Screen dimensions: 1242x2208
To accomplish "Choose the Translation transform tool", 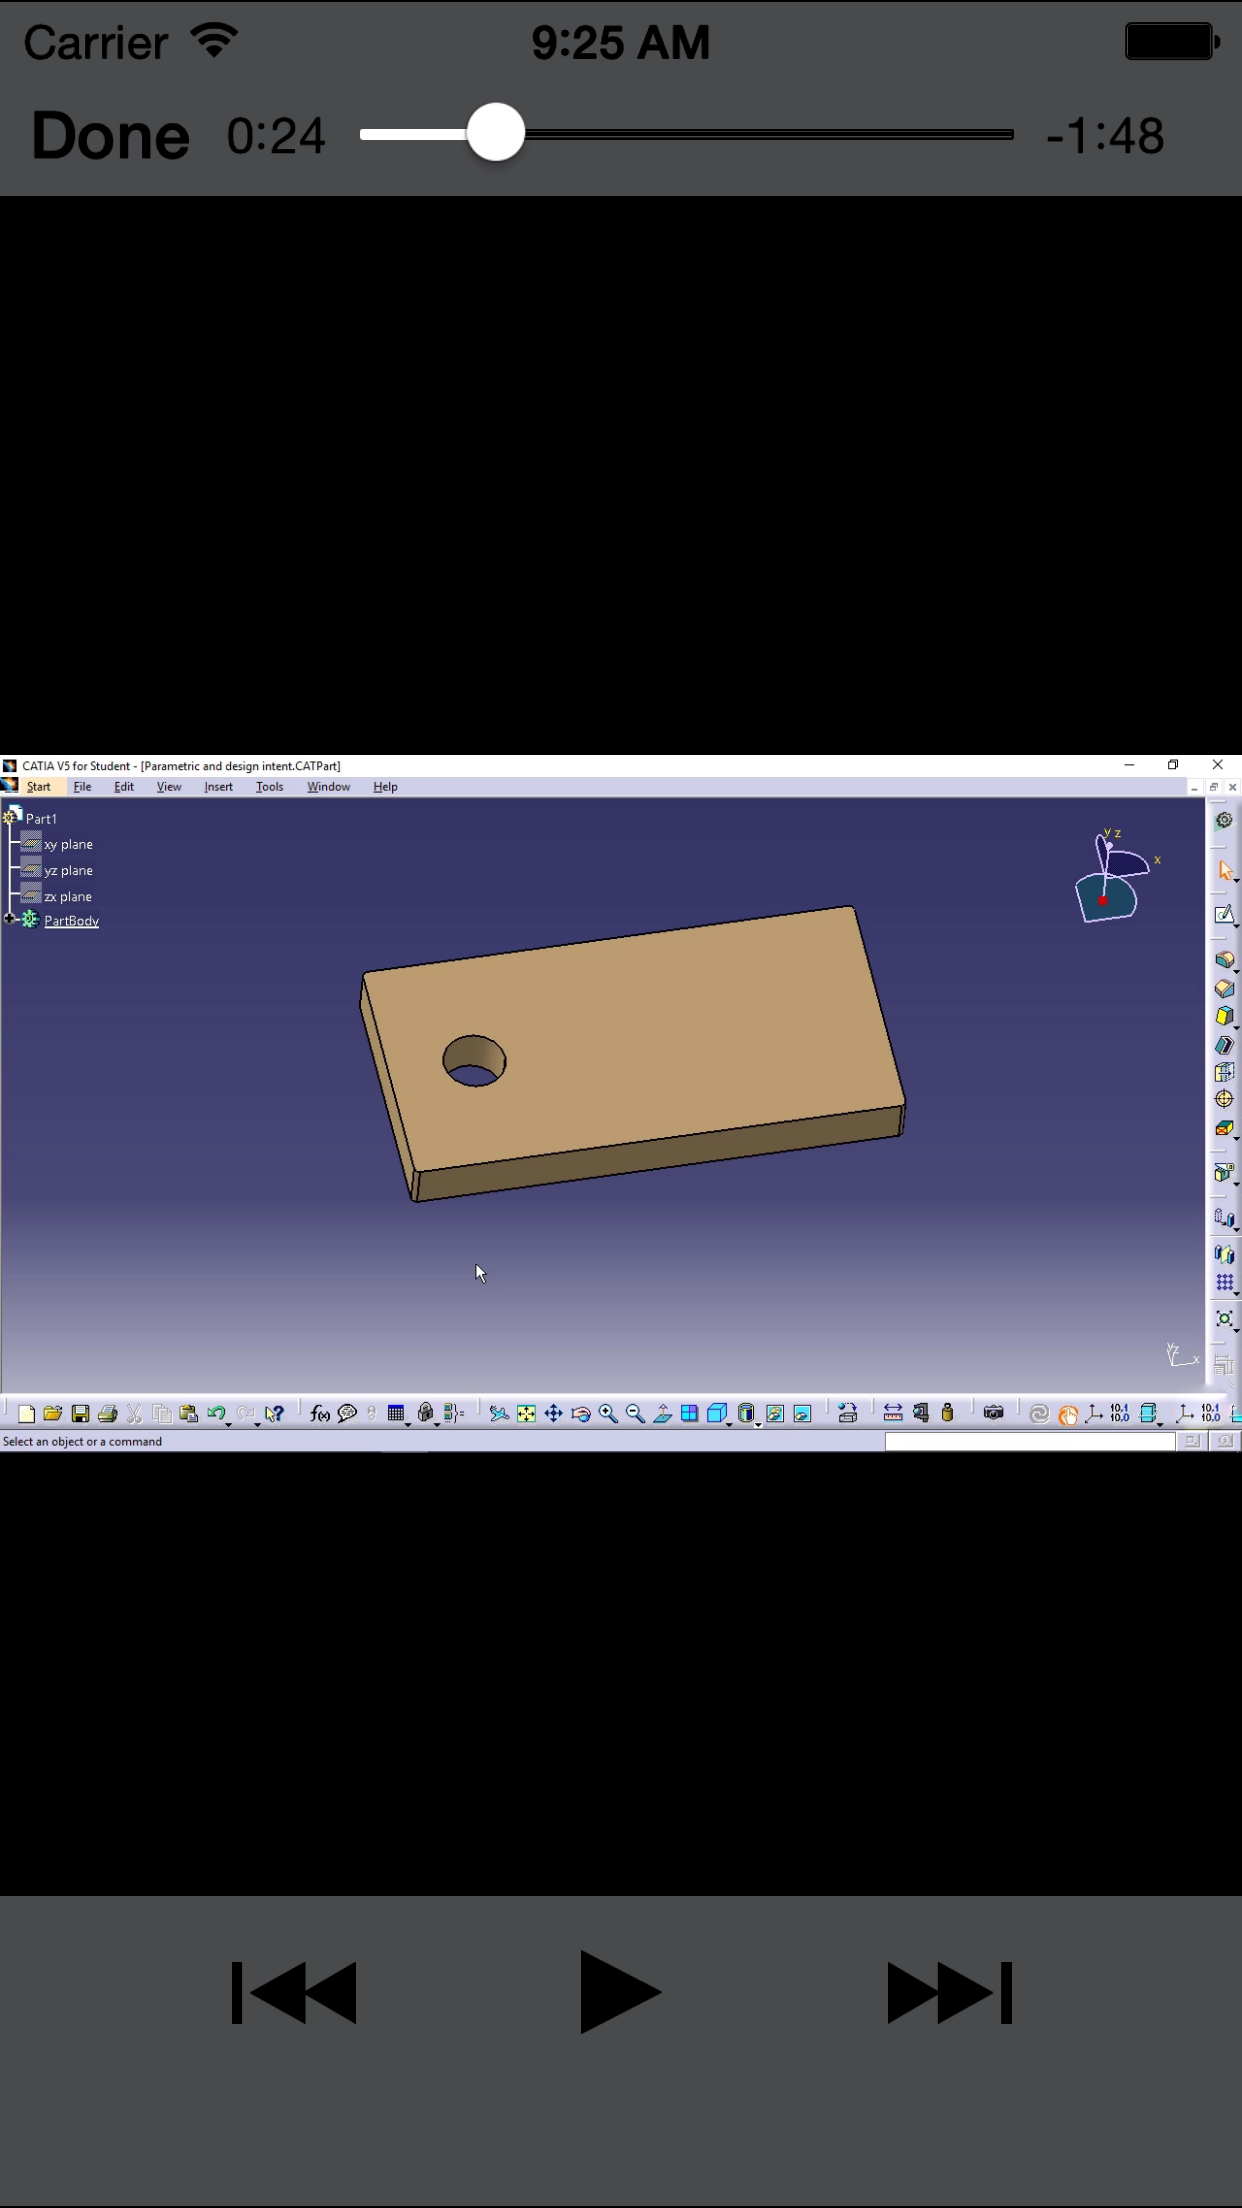I will [1224, 1217].
